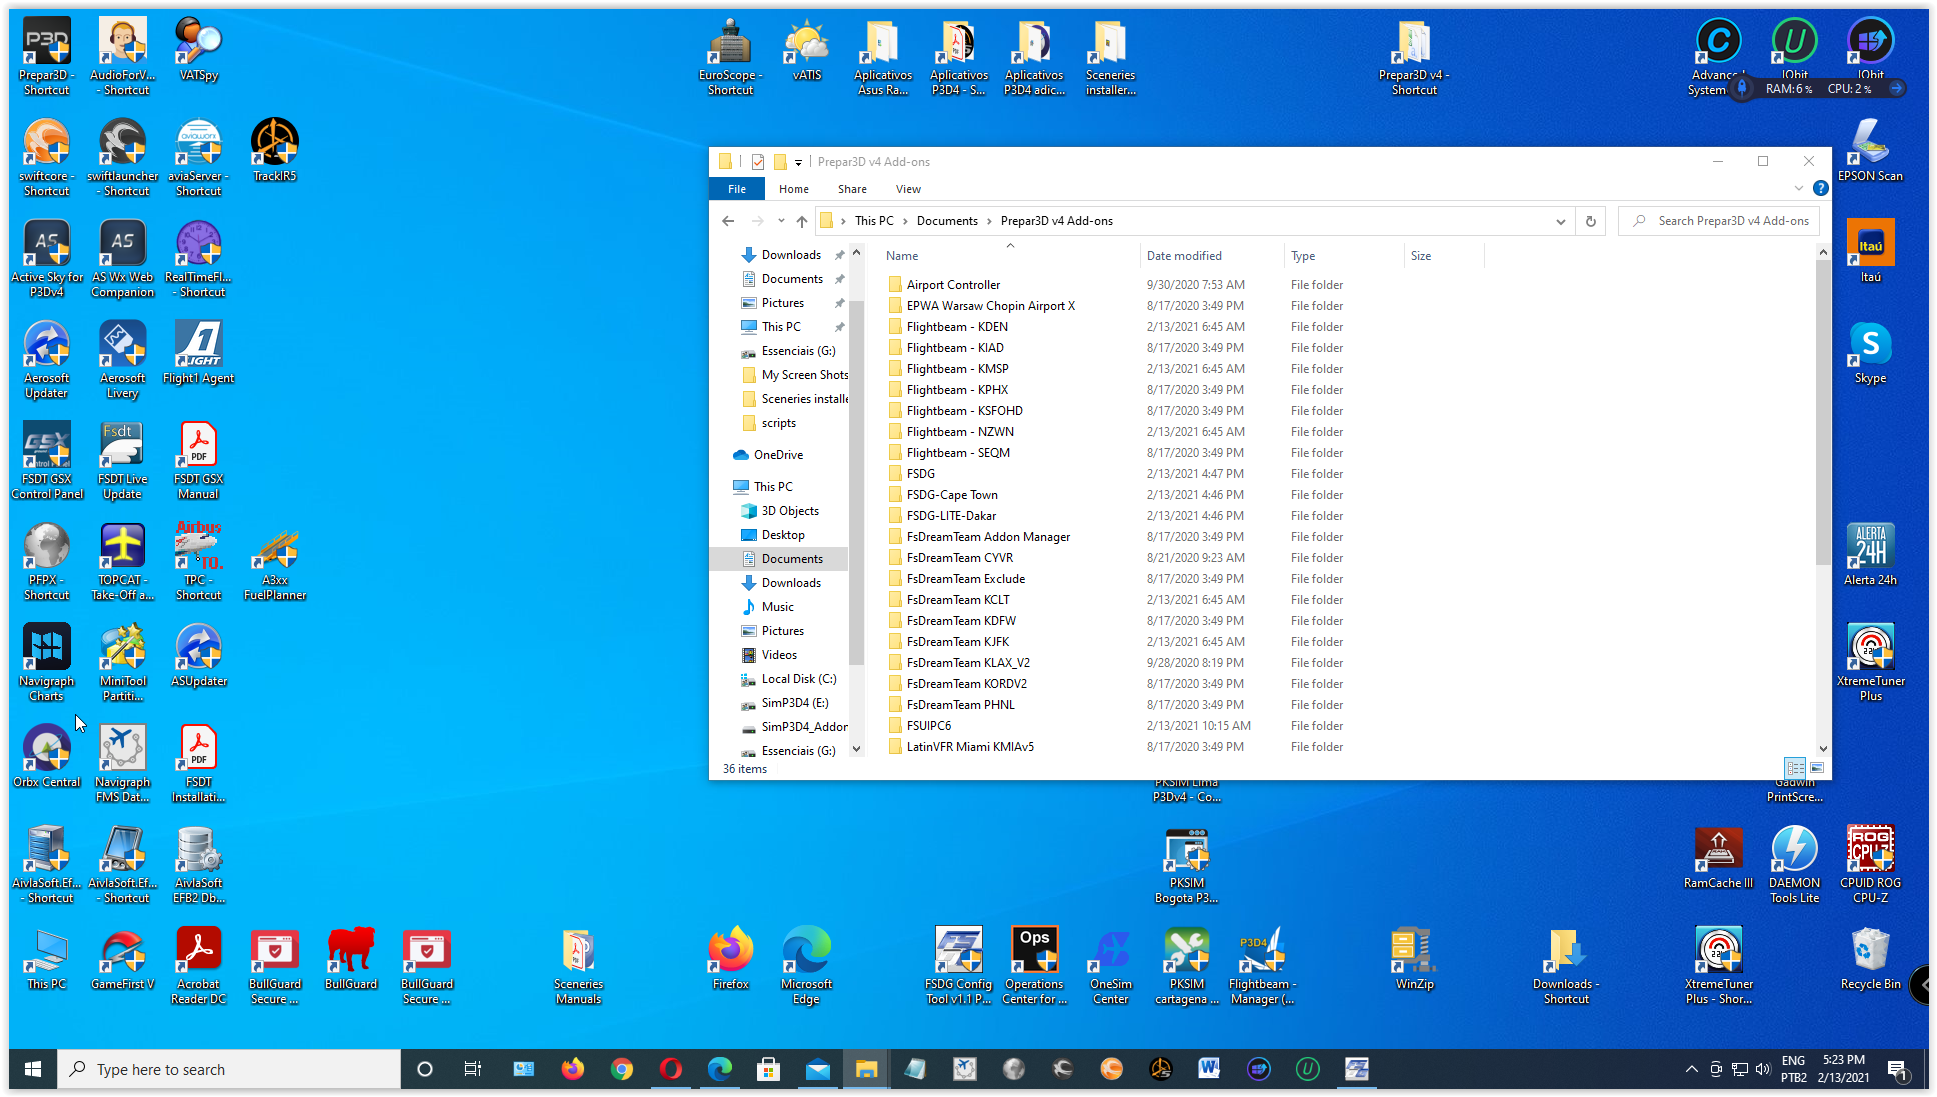This screenshot has height=1097, width=1937.
Task: Switch to large icons view toggle
Action: tap(1817, 768)
